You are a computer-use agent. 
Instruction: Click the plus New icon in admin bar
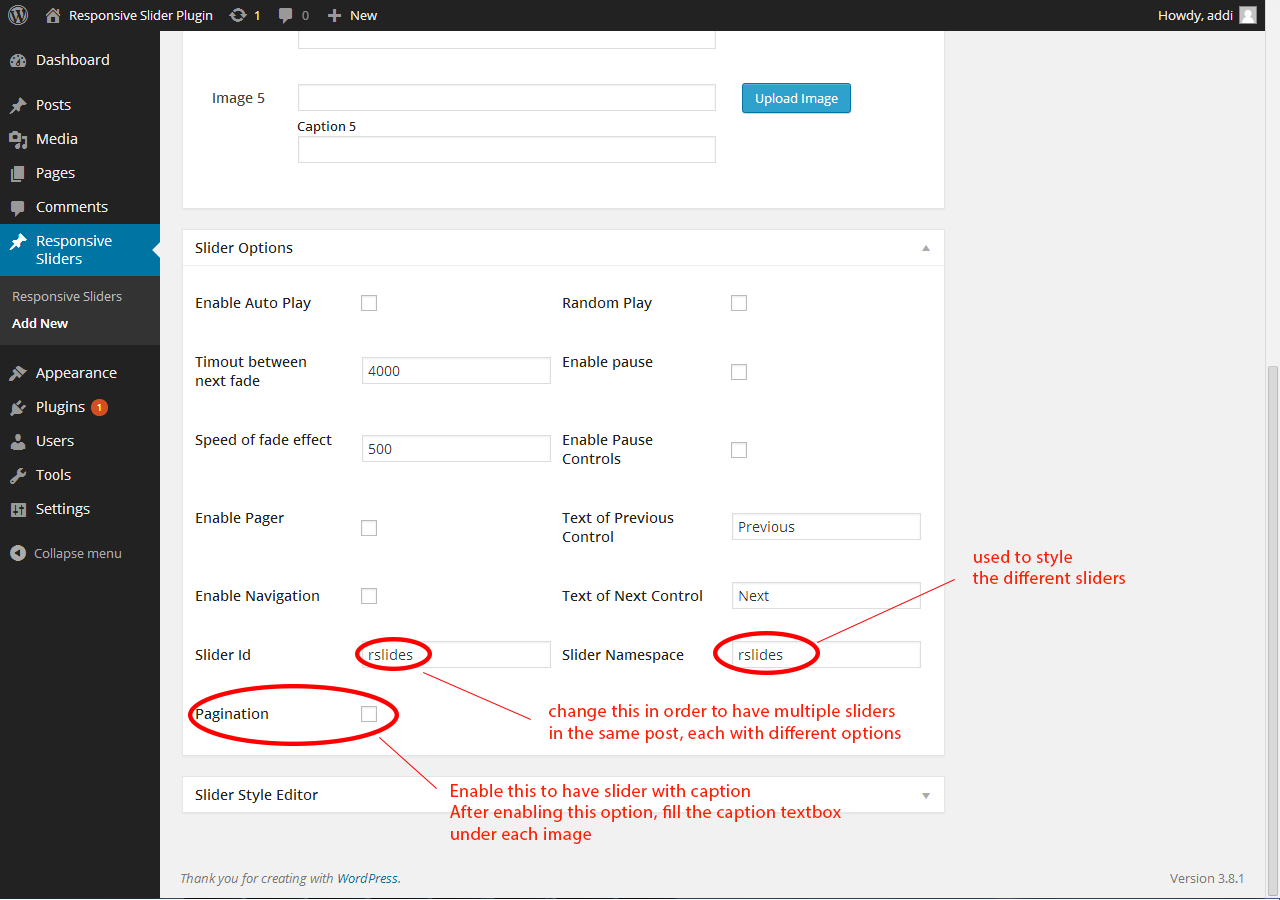[x=335, y=15]
